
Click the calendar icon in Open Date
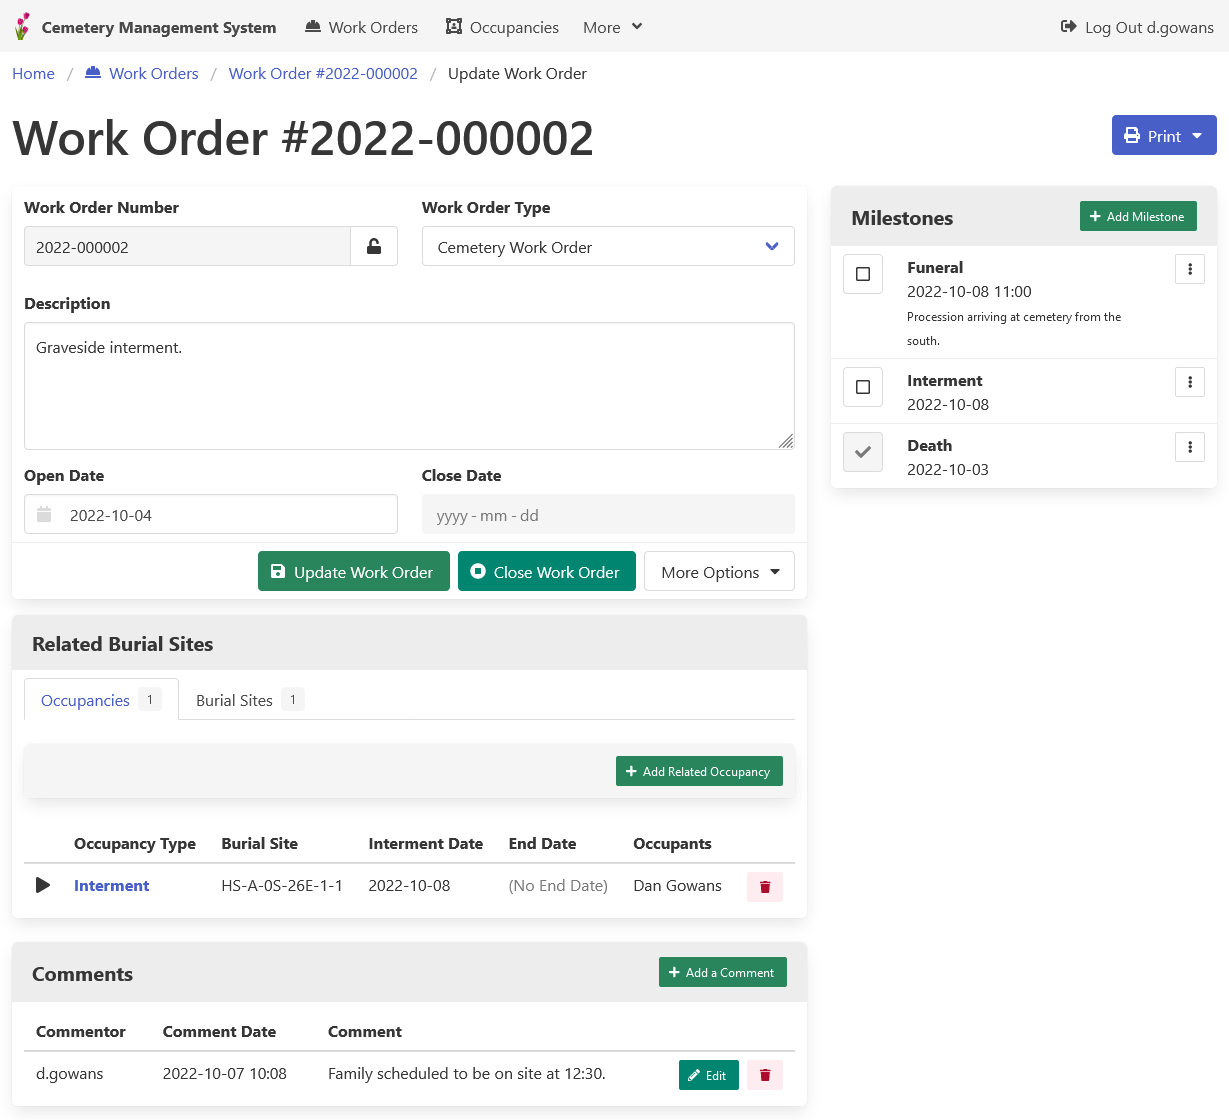44,515
